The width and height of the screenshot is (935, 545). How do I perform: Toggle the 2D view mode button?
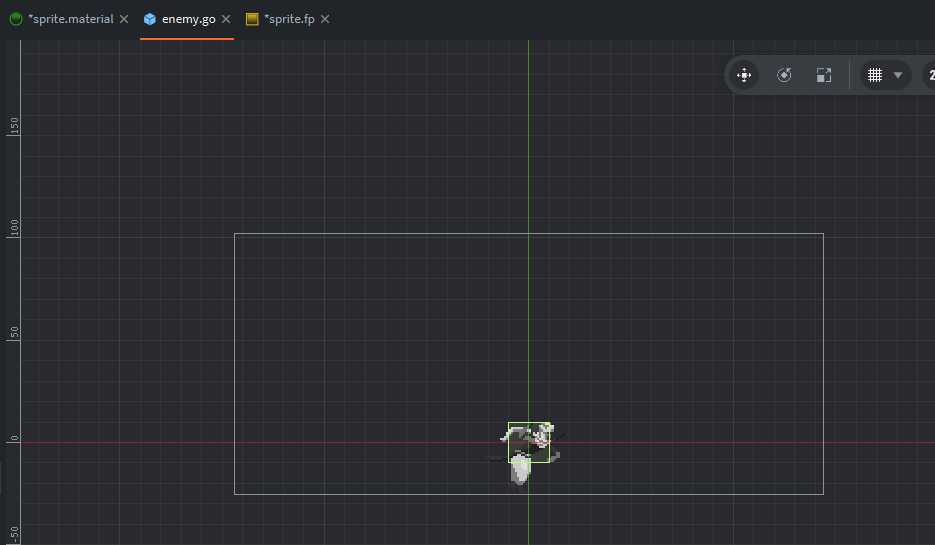click(x=929, y=75)
